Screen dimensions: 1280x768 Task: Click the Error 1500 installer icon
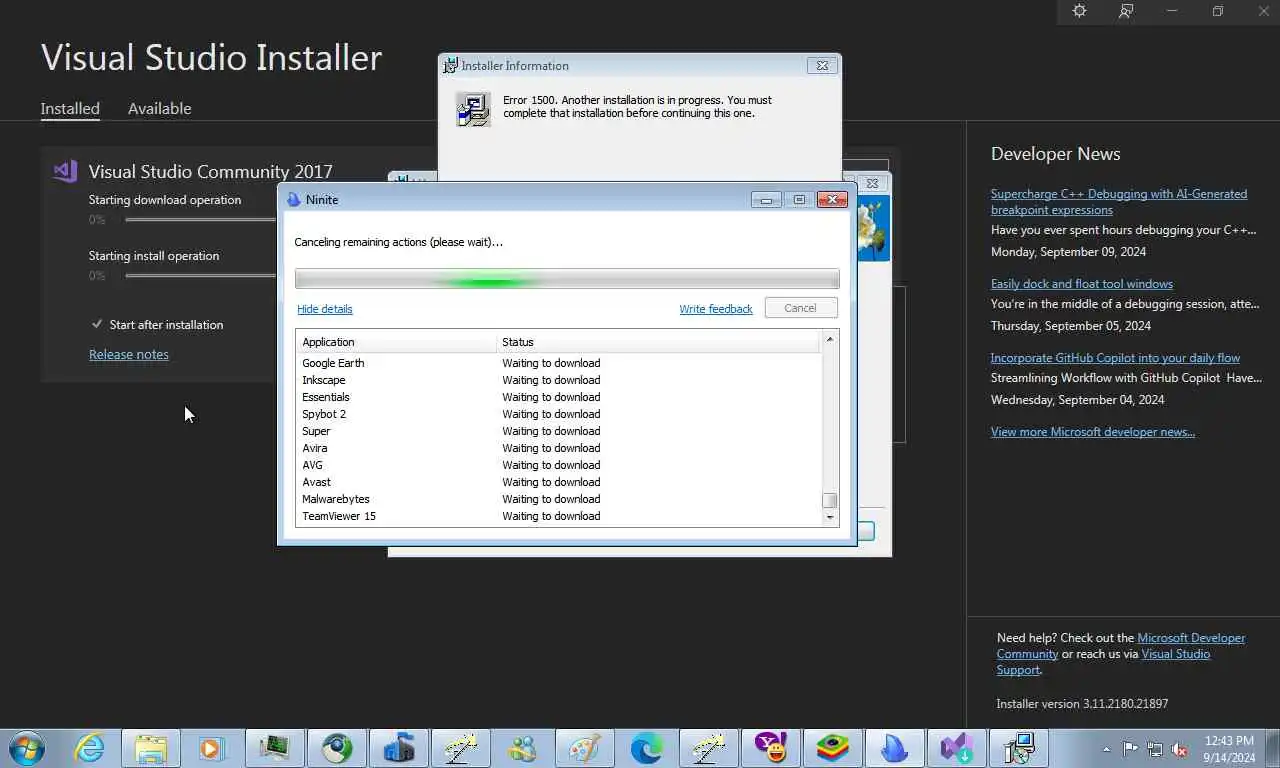click(473, 109)
